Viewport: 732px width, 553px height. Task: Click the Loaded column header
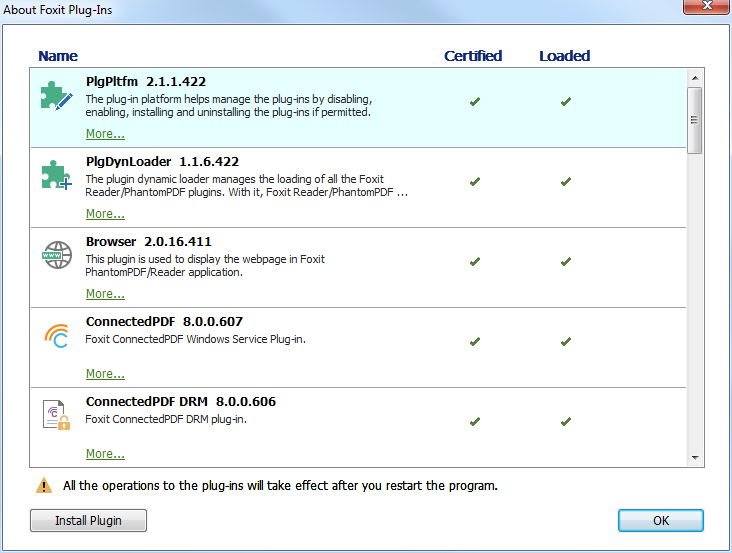pos(564,56)
